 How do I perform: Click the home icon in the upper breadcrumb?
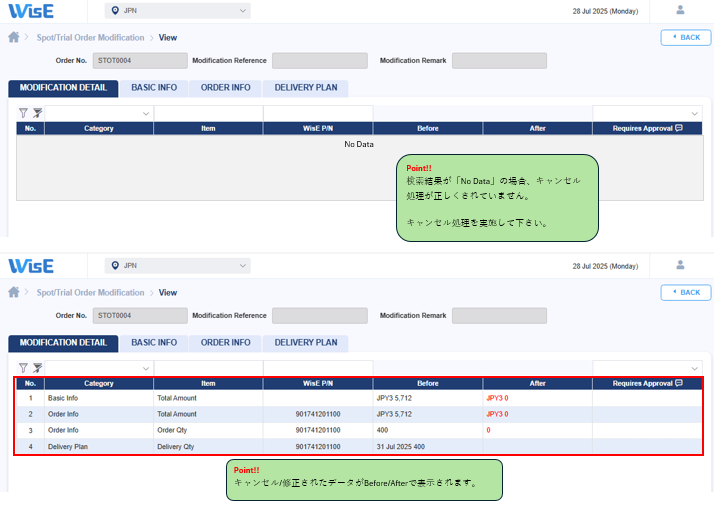point(14,37)
